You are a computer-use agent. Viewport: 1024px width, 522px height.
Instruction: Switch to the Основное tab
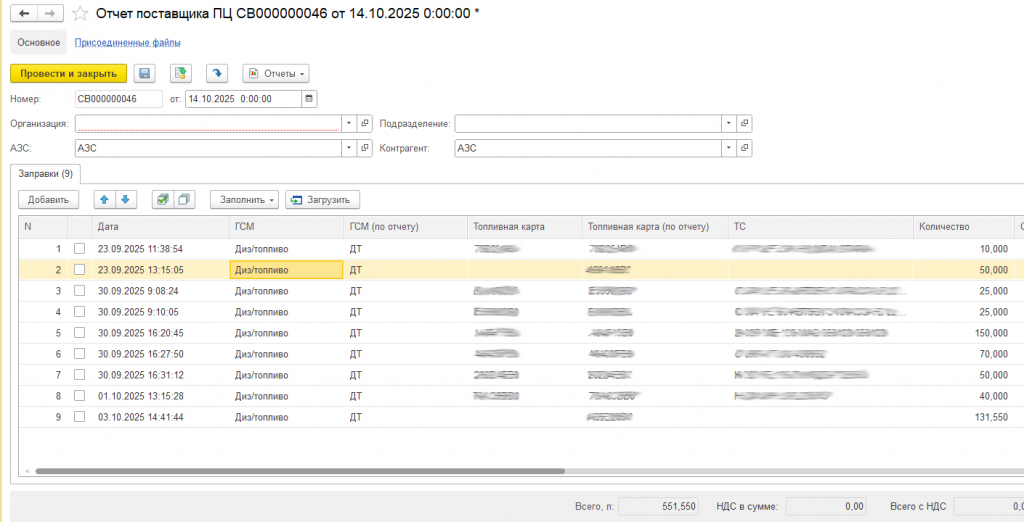(x=39, y=42)
